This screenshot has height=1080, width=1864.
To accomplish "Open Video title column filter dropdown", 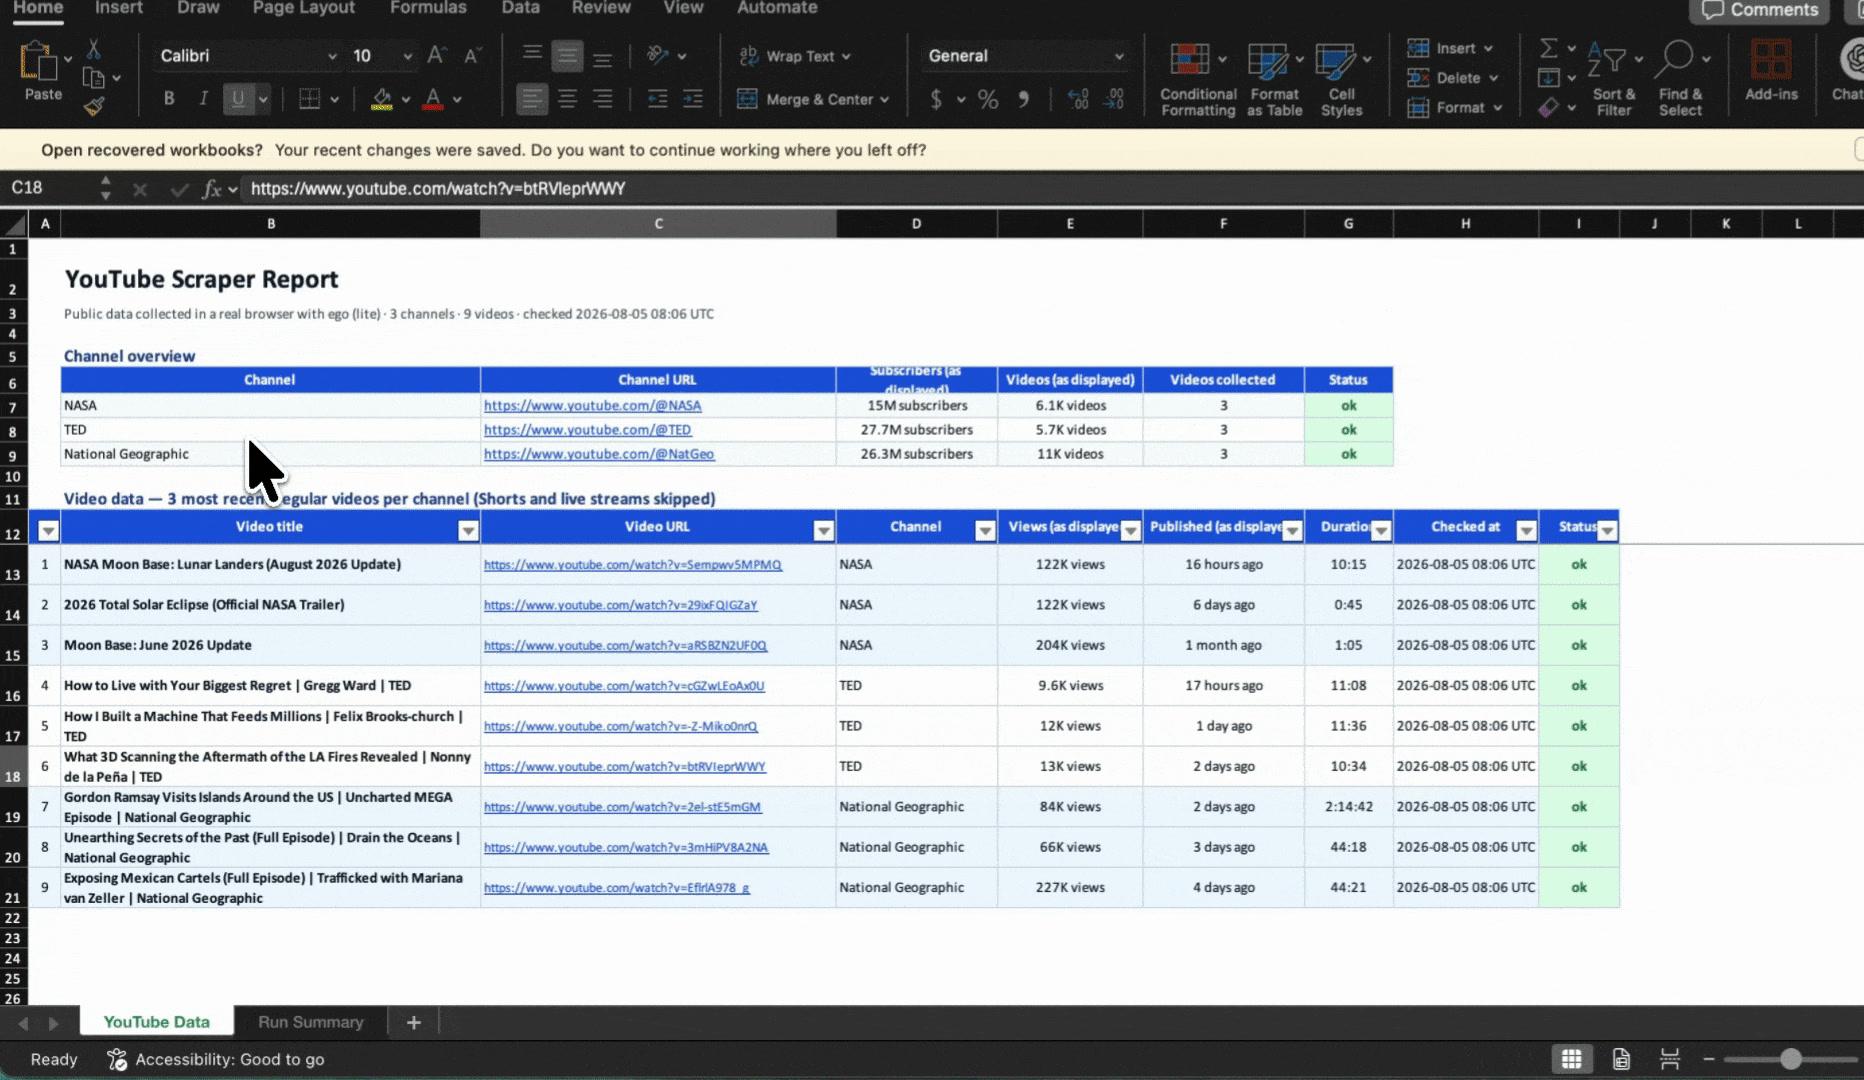I will 468,531.
